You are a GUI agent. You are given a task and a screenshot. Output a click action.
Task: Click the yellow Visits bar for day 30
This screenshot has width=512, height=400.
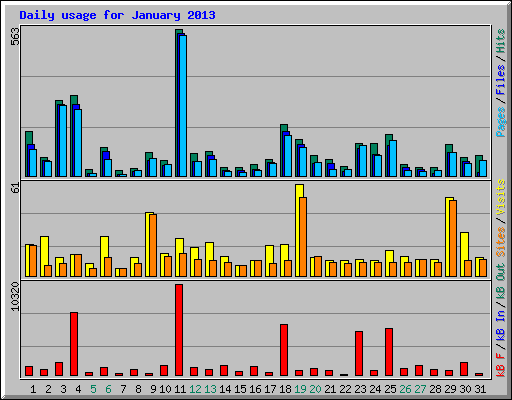[464, 254]
